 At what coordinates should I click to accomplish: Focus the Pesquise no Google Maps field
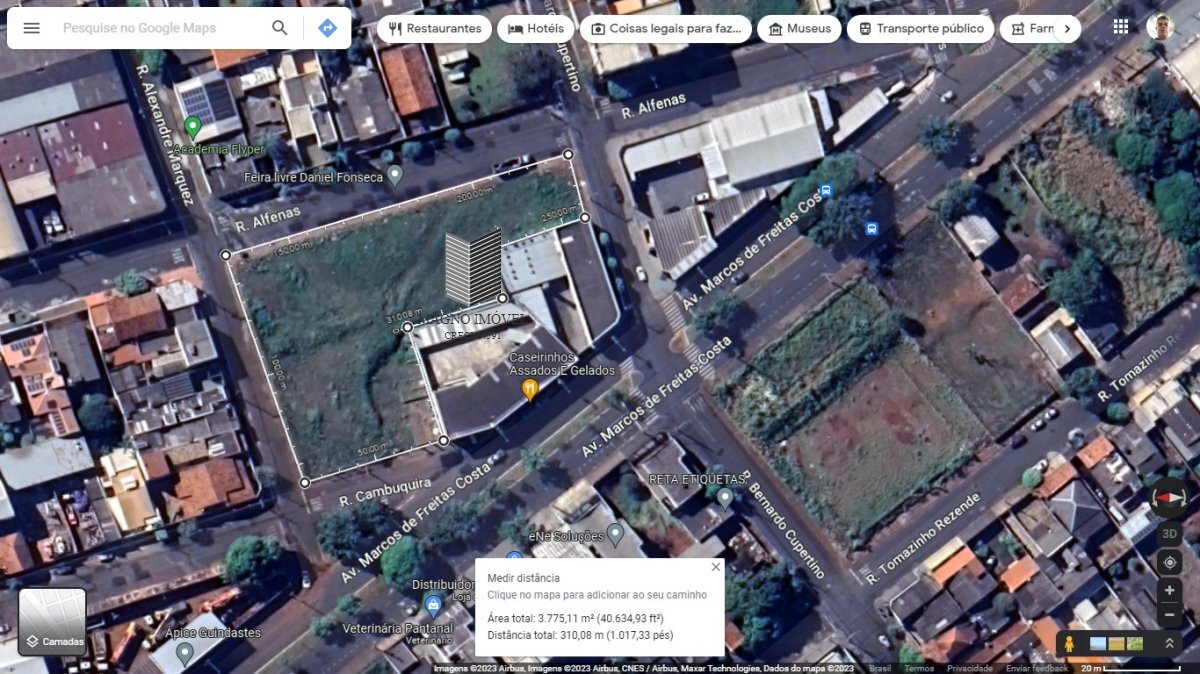[x=160, y=28]
